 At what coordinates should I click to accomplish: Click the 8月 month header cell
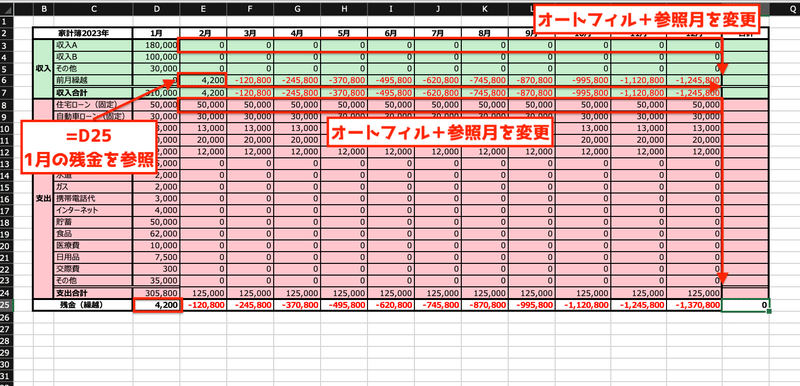pyautogui.click(x=485, y=34)
